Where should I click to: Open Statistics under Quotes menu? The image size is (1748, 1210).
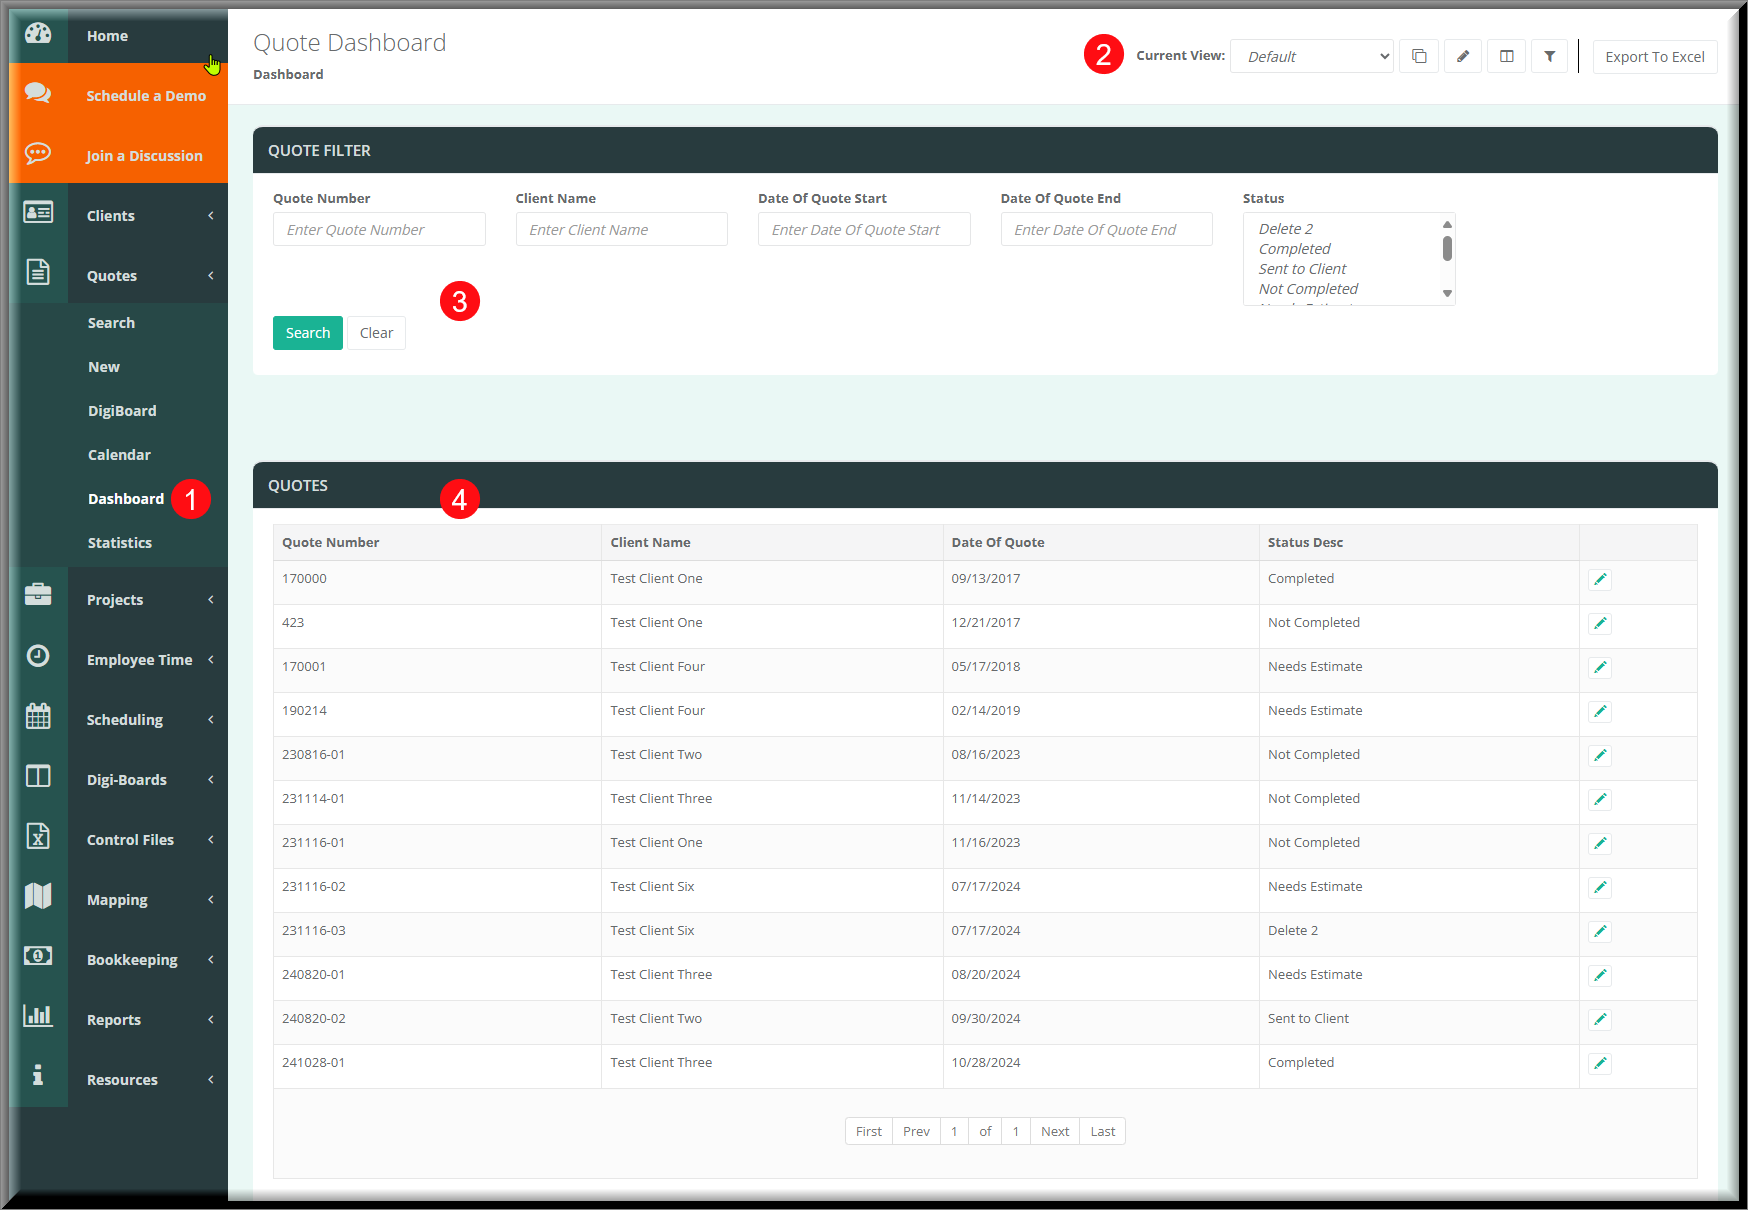(120, 543)
